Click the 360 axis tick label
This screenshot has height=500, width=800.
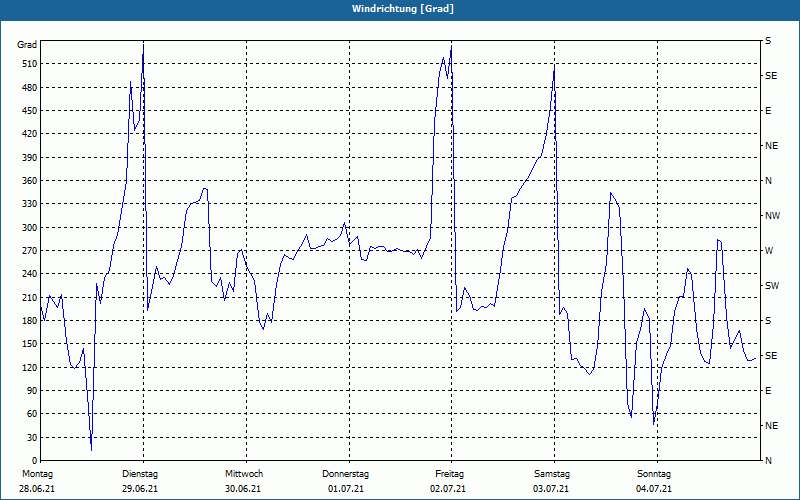(x=30, y=181)
